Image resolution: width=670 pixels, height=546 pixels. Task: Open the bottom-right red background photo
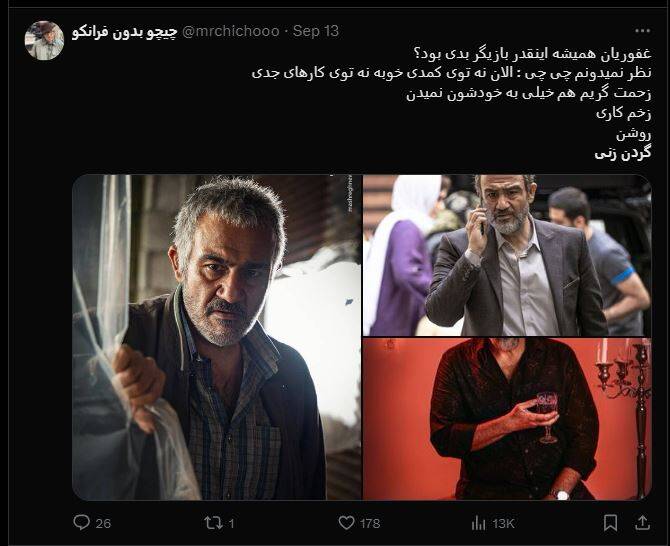pos(507,419)
